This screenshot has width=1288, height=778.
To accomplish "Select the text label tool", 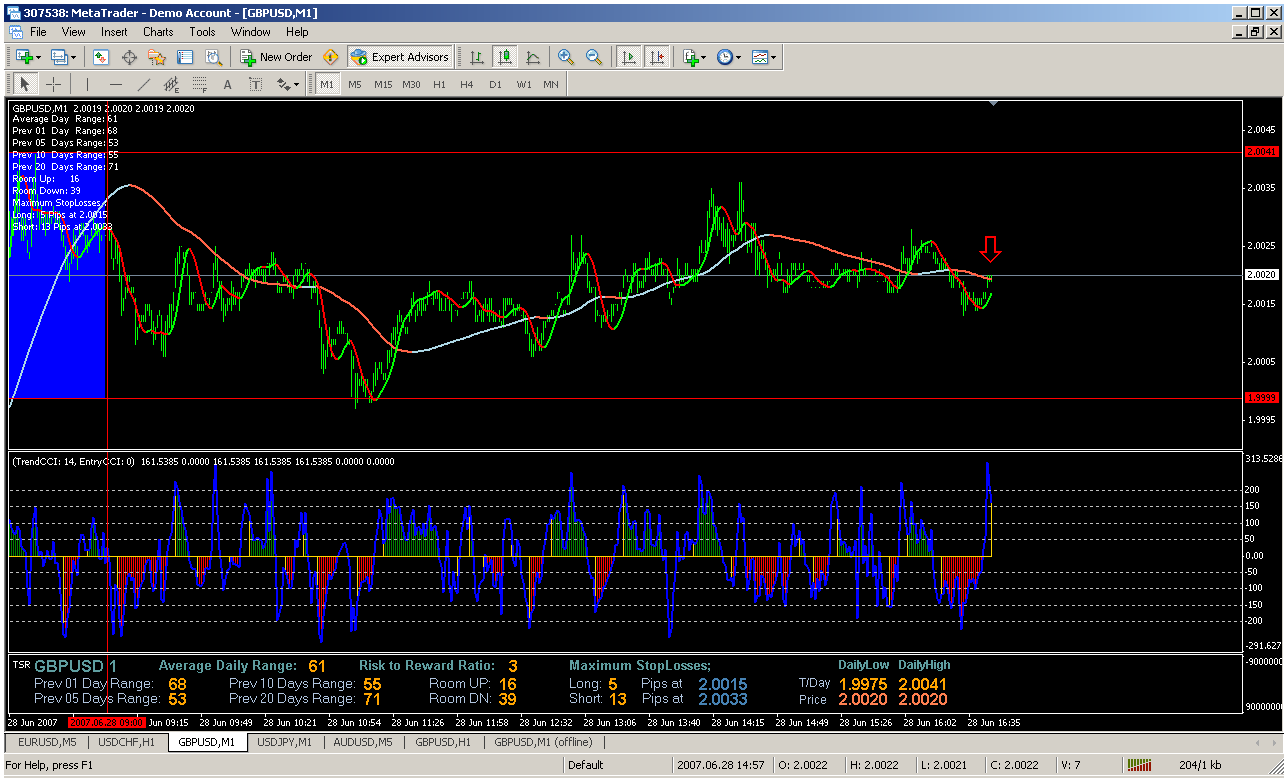I will click(x=256, y=85).
